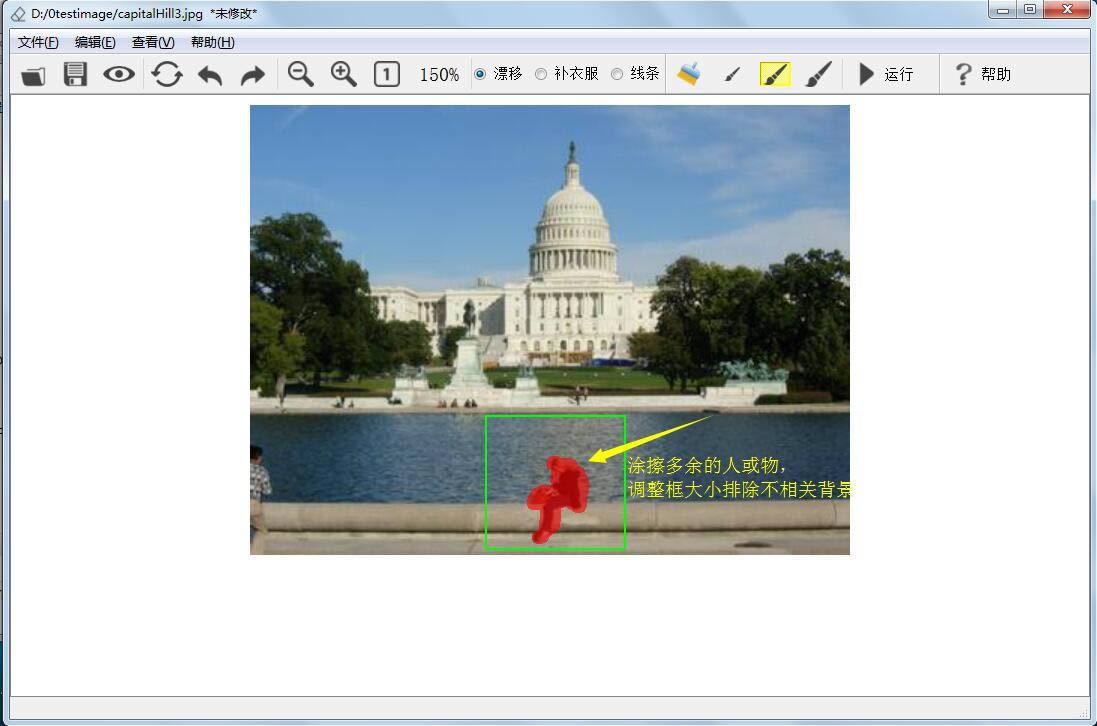Image resolution: width=1097 pixels, height=726 pixels.
Task: Select the 补衣服 radio option
Action: tap(567, 73)
